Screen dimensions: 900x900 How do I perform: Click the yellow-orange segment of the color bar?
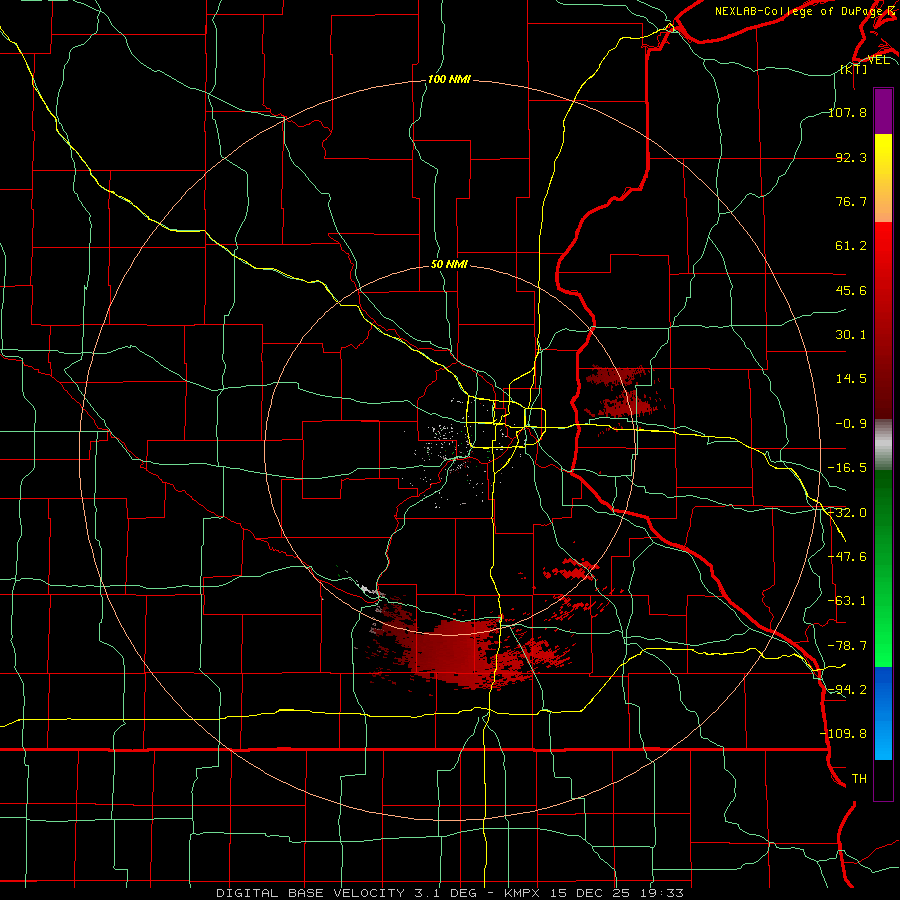883,178
